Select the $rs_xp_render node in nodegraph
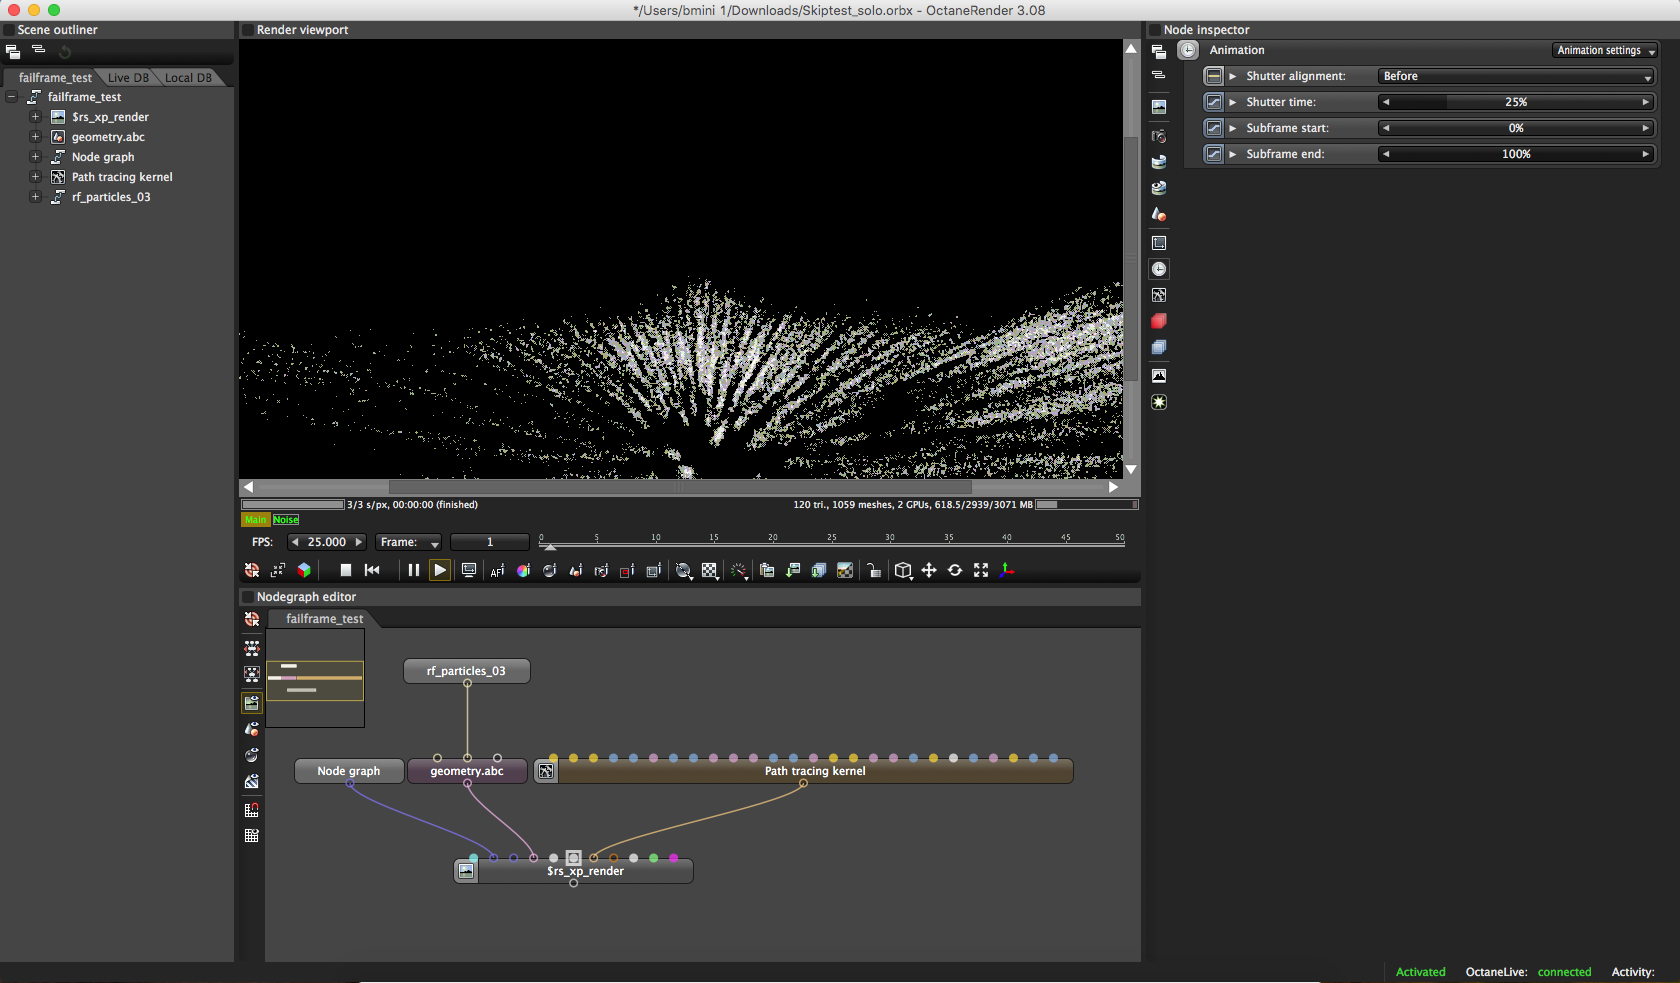The image size is (1680, 983). pyautogui.click(x=574, y=871)
